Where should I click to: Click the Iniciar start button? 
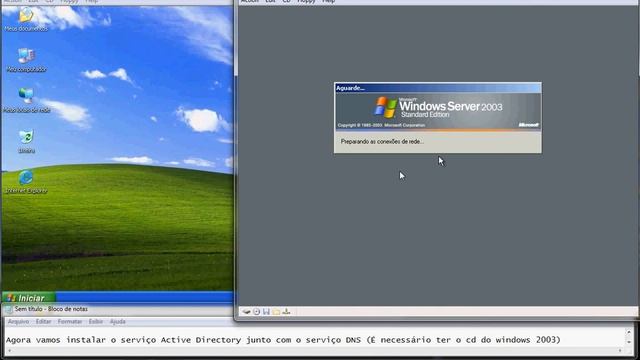coord(28,298)
